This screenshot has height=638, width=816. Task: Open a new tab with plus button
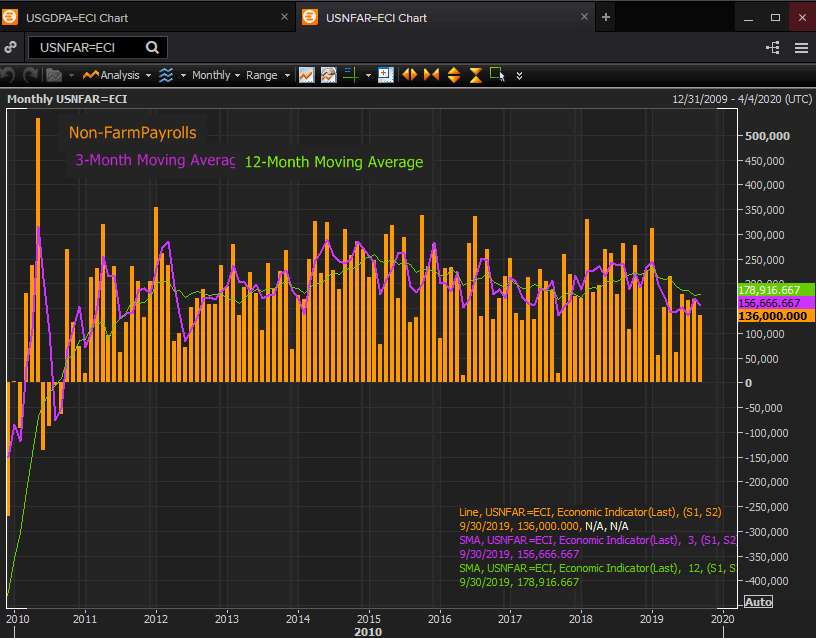[606, 17]
